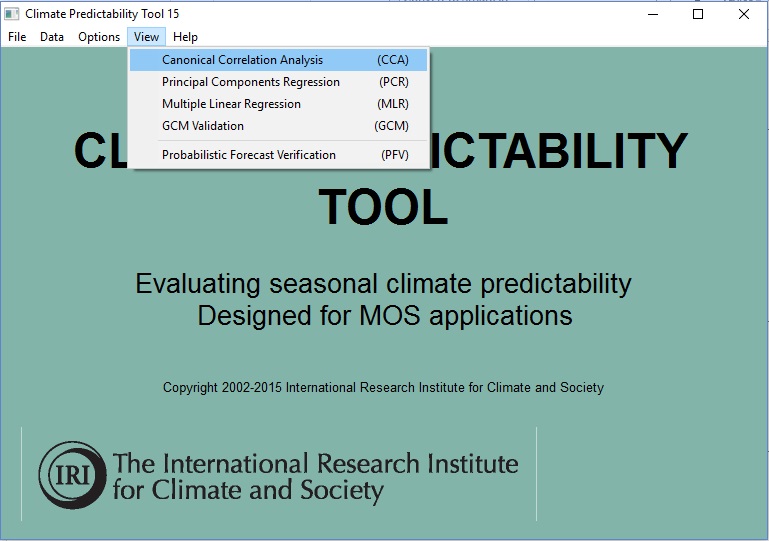Click the IRI circular logo
The height and width of the screenshot is (541, 769).
click(73, 475)
